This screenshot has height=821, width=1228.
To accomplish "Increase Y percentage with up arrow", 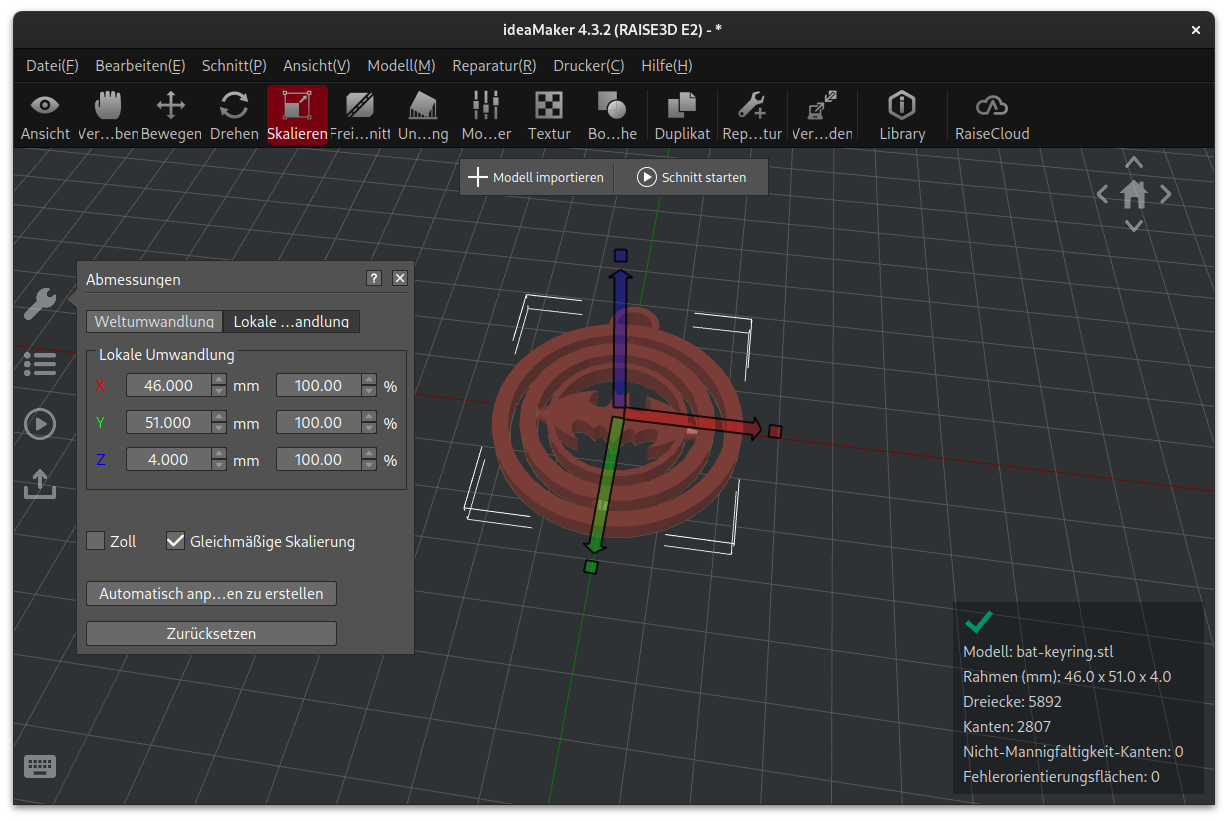I will [369, 417].
